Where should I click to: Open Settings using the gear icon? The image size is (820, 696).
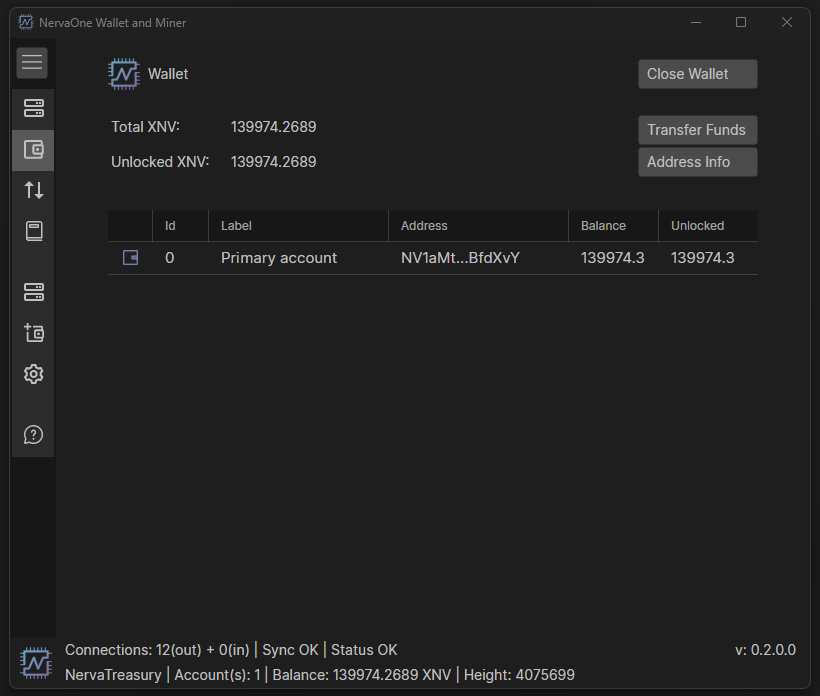(x=33, y=374)
